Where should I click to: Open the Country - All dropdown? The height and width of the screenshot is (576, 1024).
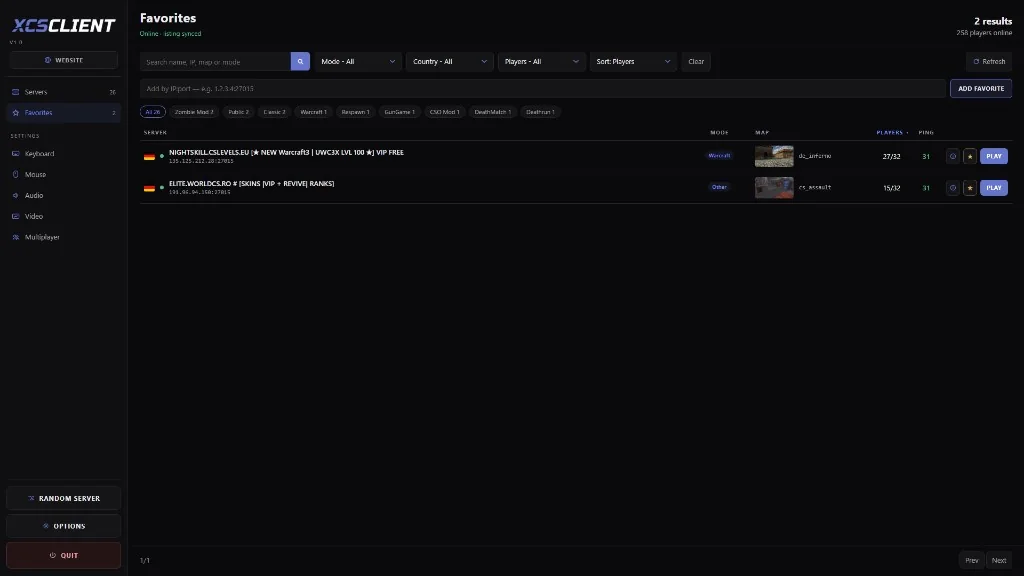(x=449, y=61)
